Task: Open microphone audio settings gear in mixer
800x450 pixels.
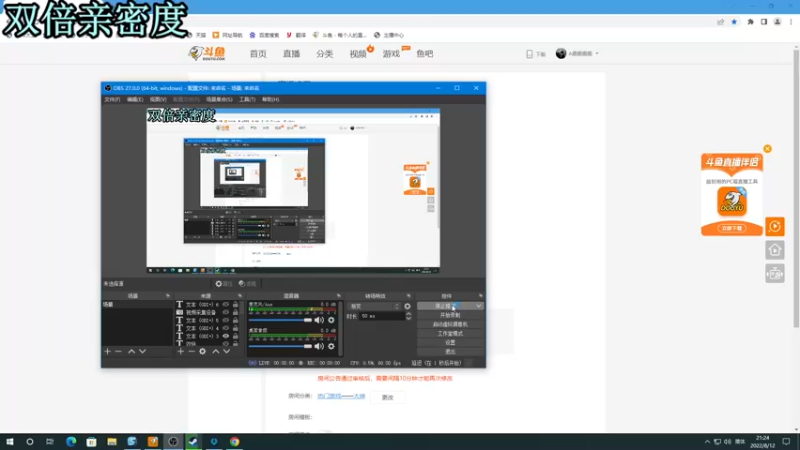Action: click(x=331, y=320)
